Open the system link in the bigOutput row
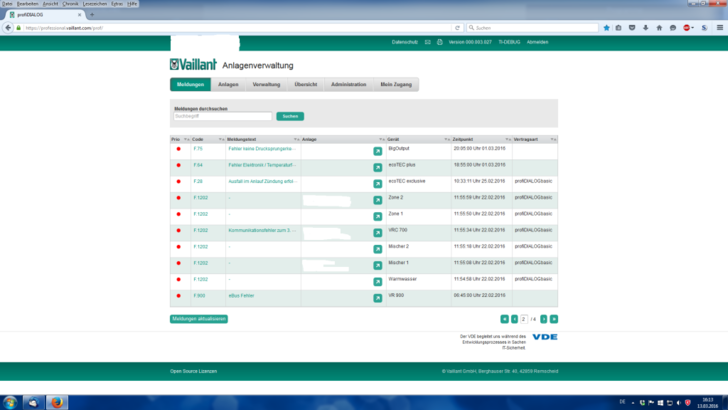The width and height of the screenshot is (728, 410). [378, 151]
